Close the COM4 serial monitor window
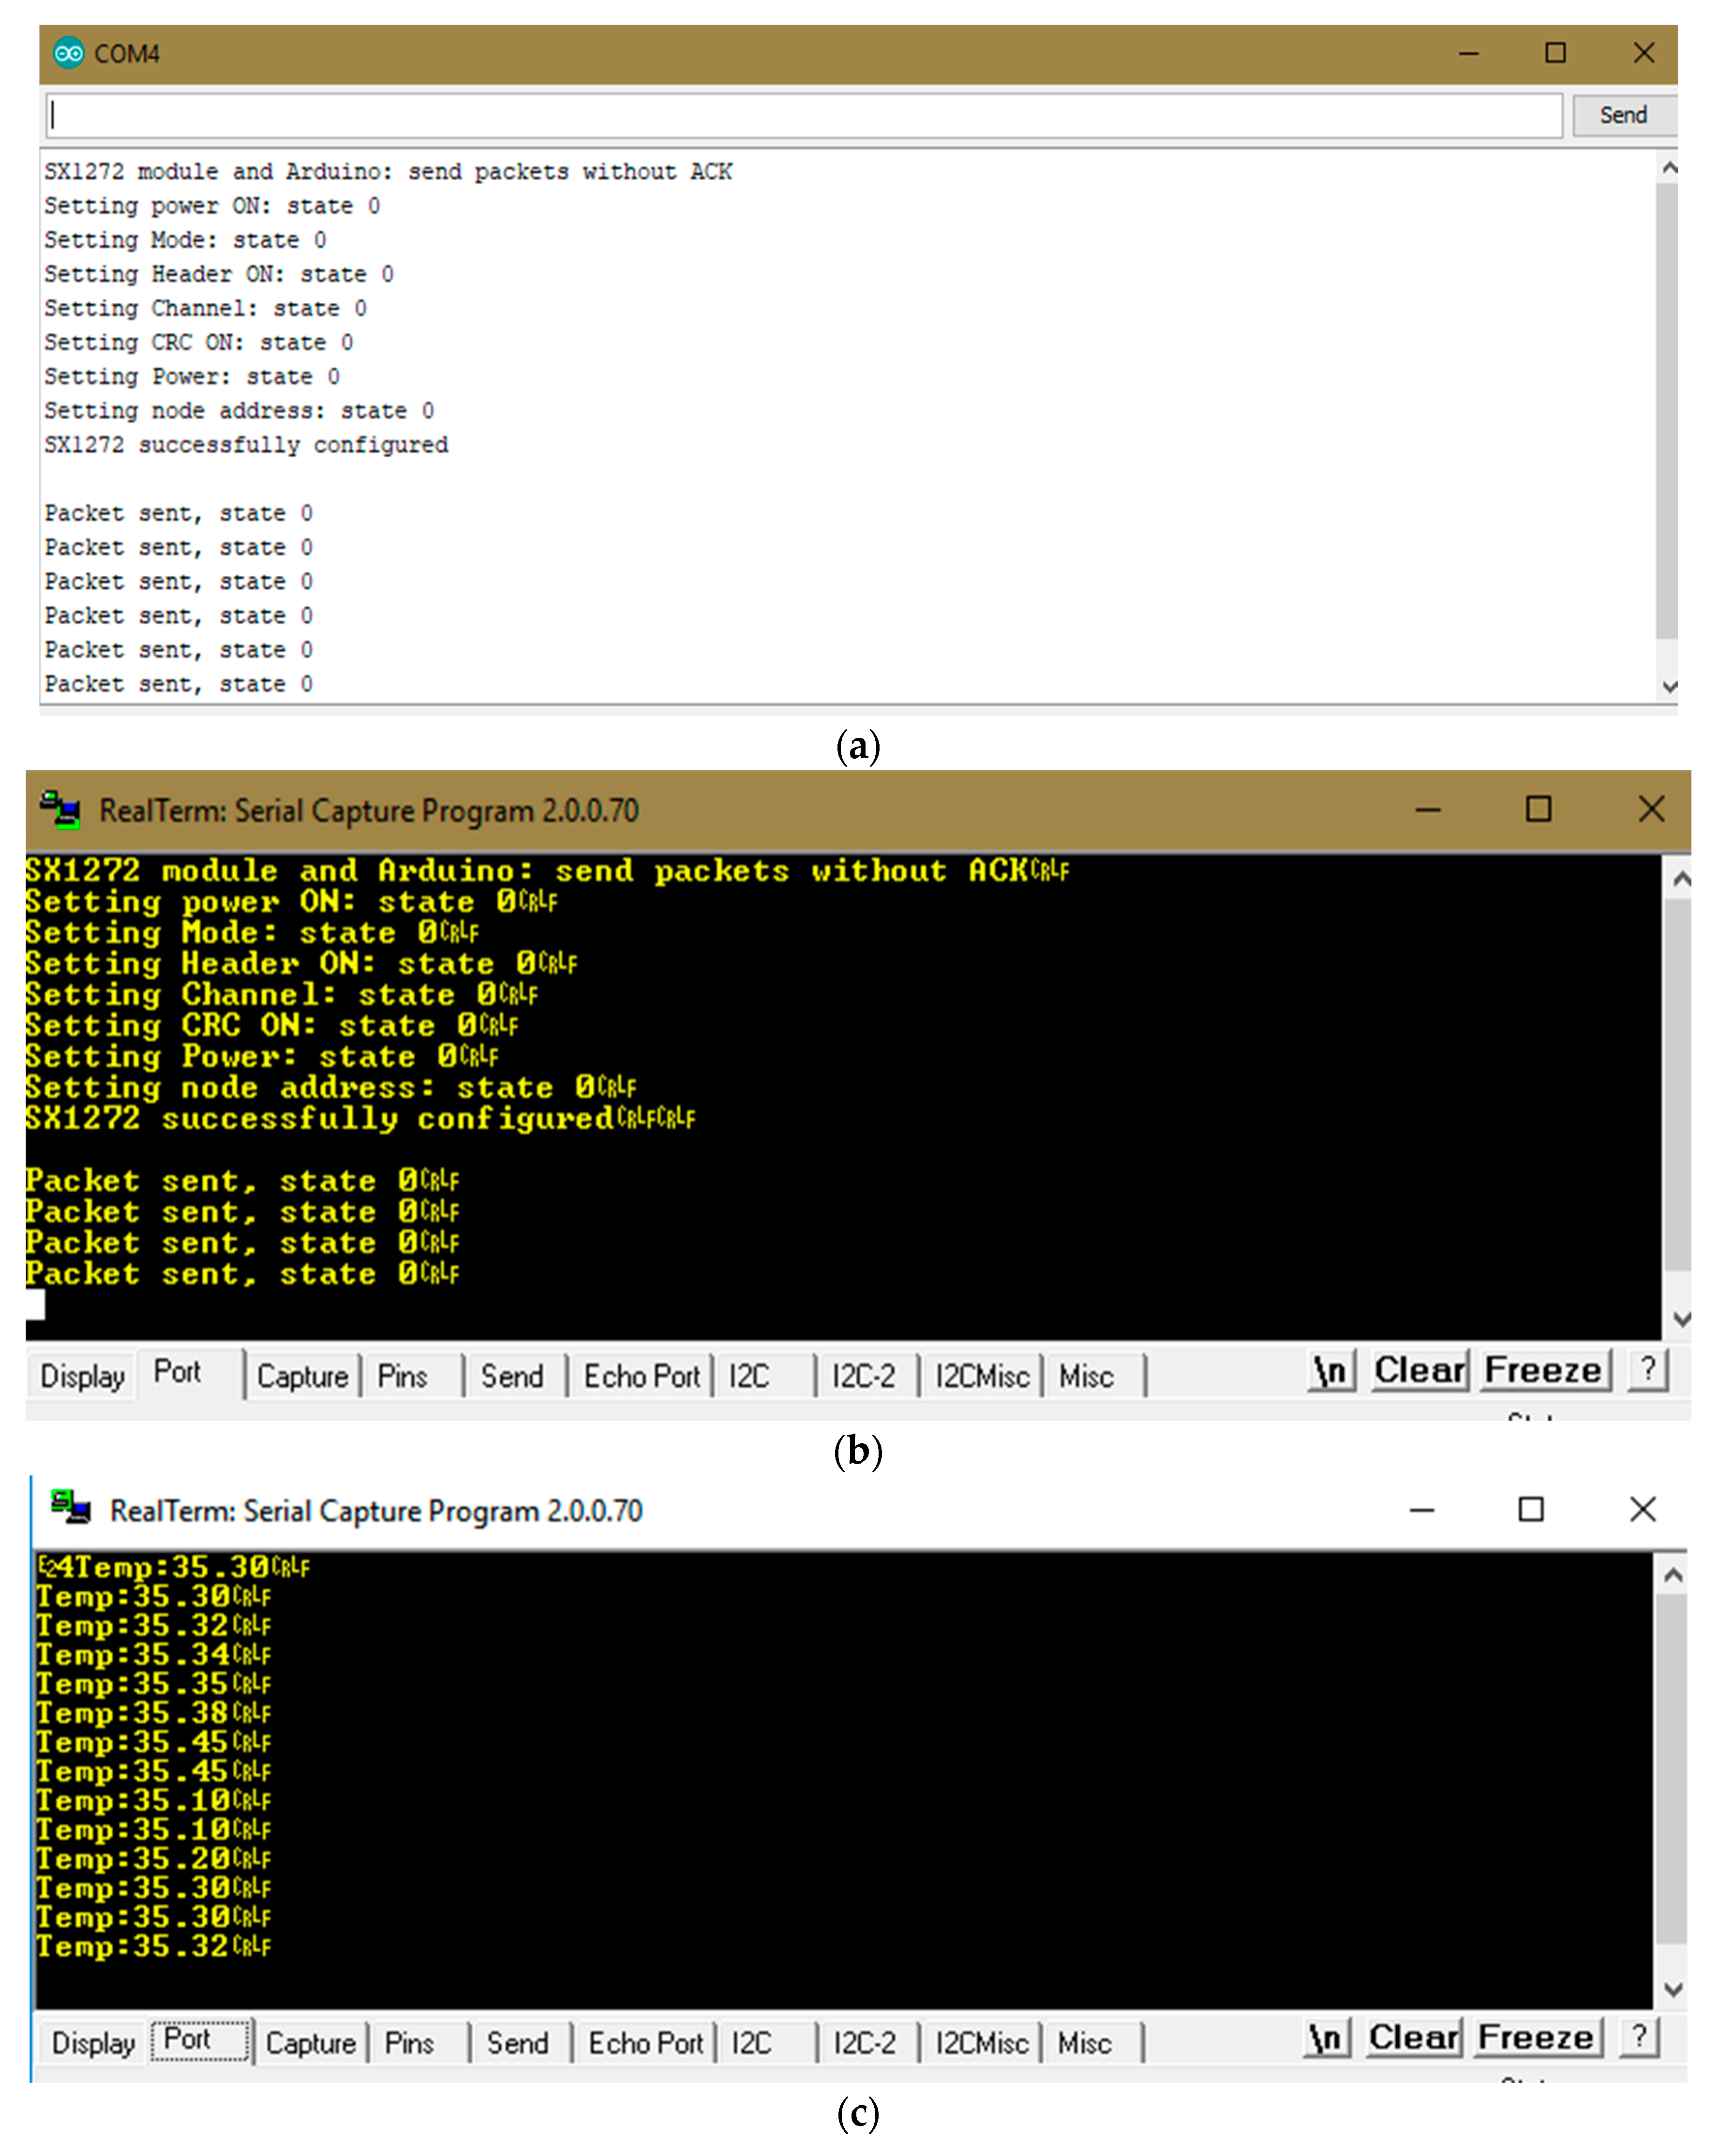The width and height of the screenshot is (1718, 2156). (1643, 53)
